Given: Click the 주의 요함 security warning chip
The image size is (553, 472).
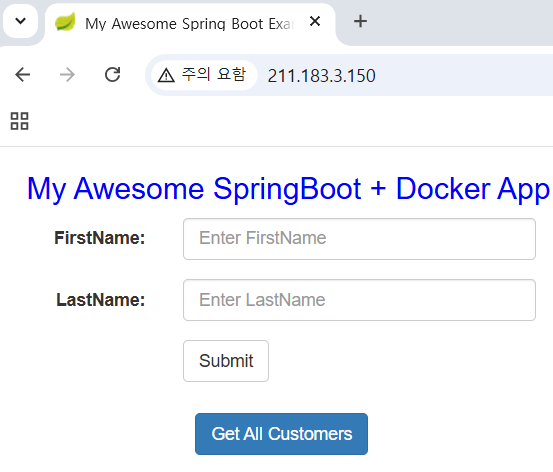Looking at the screenshot, I should [203, 75].
